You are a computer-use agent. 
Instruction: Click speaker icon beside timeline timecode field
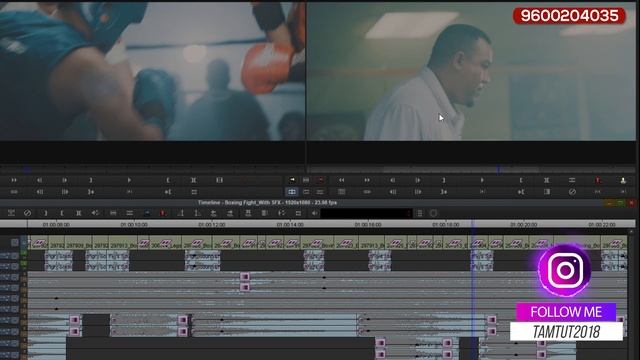[x=315, y=213]
